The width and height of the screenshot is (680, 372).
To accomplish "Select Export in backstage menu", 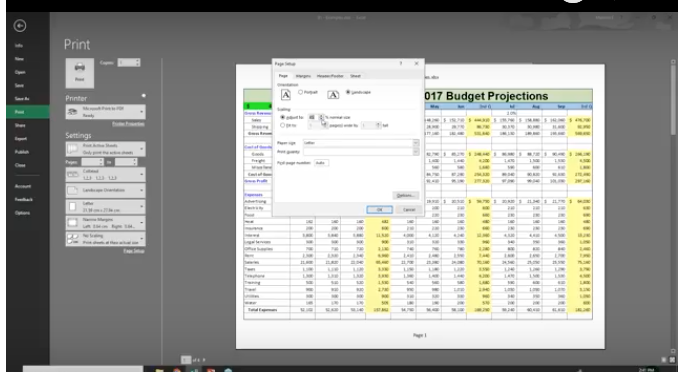I will click(x=20, y=139).
